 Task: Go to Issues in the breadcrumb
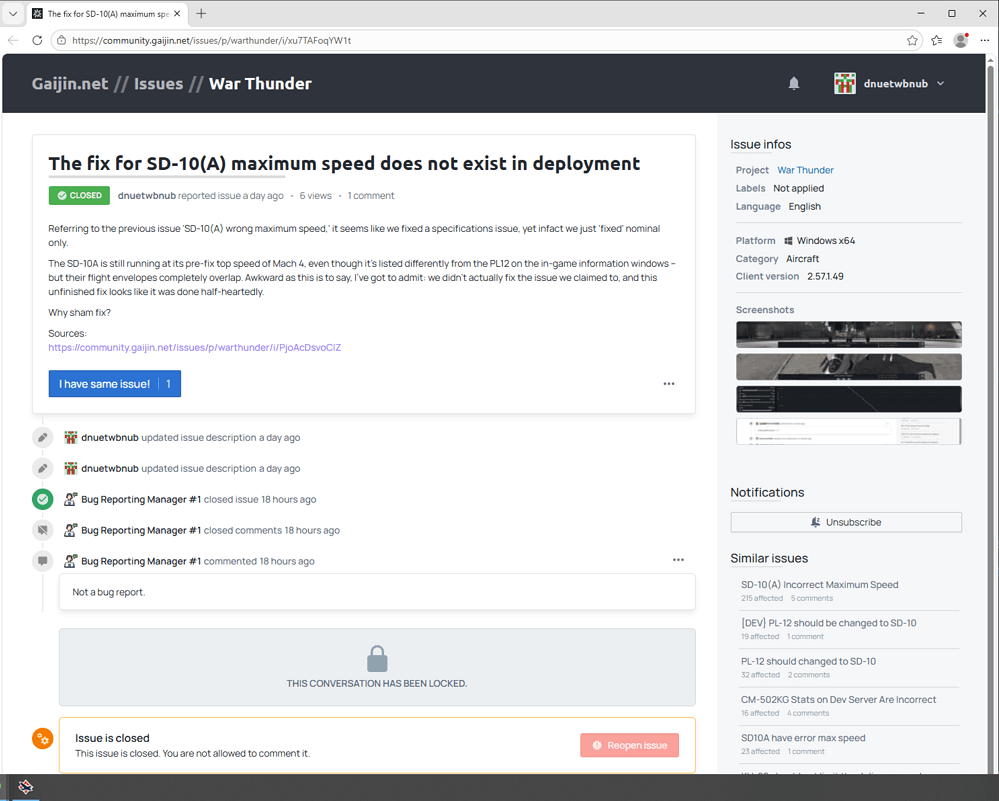click(158, 83)
